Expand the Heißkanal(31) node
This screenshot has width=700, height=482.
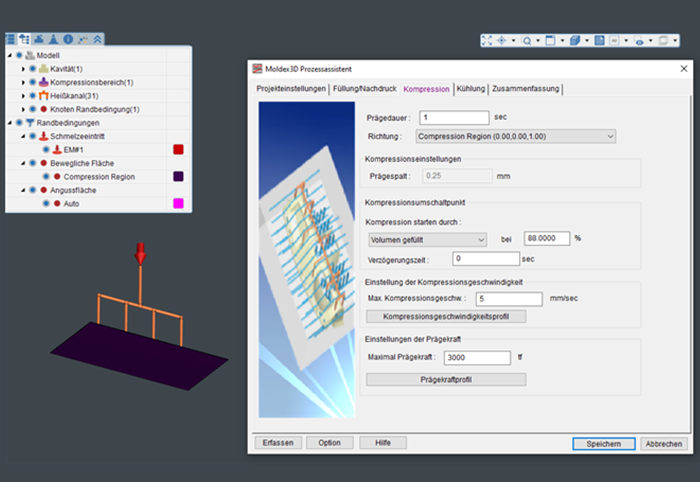click(x=23, y=96)
